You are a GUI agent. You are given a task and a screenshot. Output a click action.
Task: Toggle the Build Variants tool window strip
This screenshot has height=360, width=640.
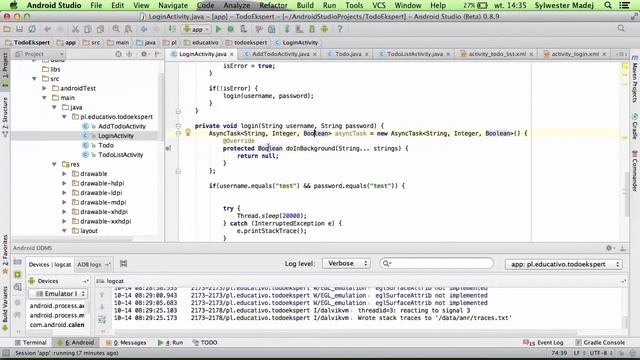click(x=5, y=308)
